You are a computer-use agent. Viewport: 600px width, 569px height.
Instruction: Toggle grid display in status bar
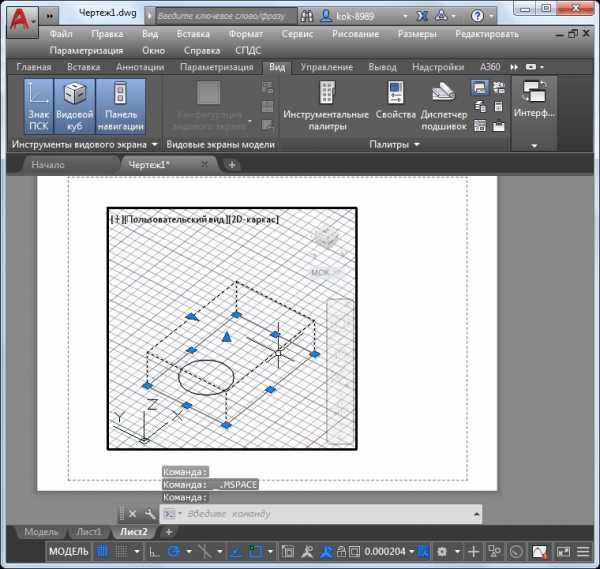click(x=102, y=551)
